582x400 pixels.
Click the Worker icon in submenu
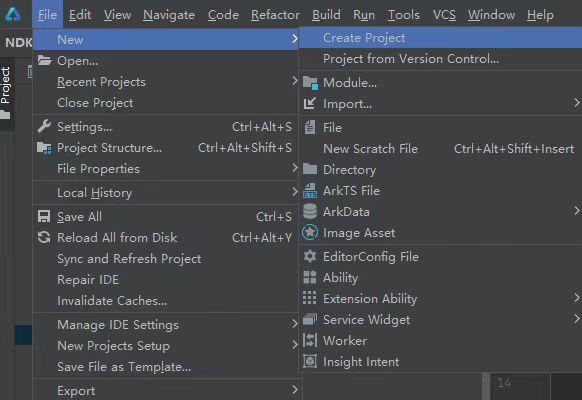point(310,340)
